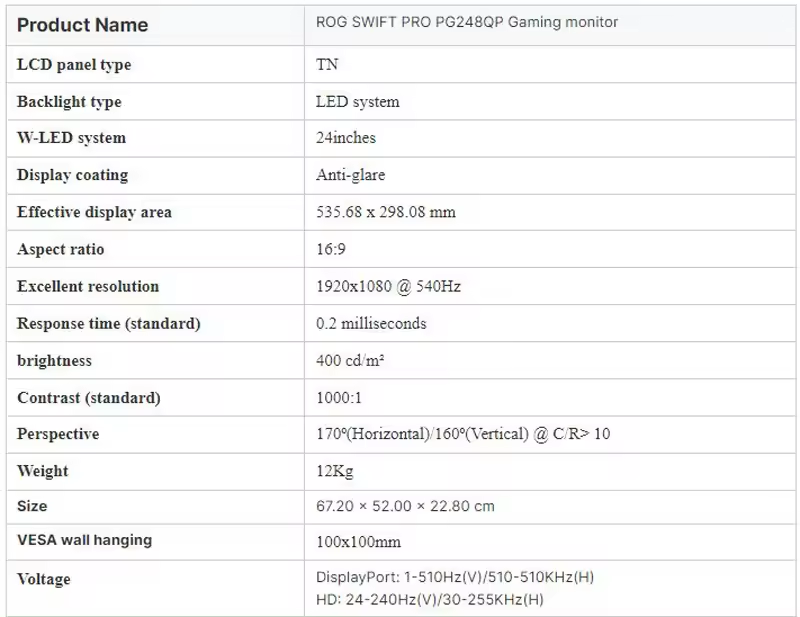Click the Effective display area label

point(94,212)
